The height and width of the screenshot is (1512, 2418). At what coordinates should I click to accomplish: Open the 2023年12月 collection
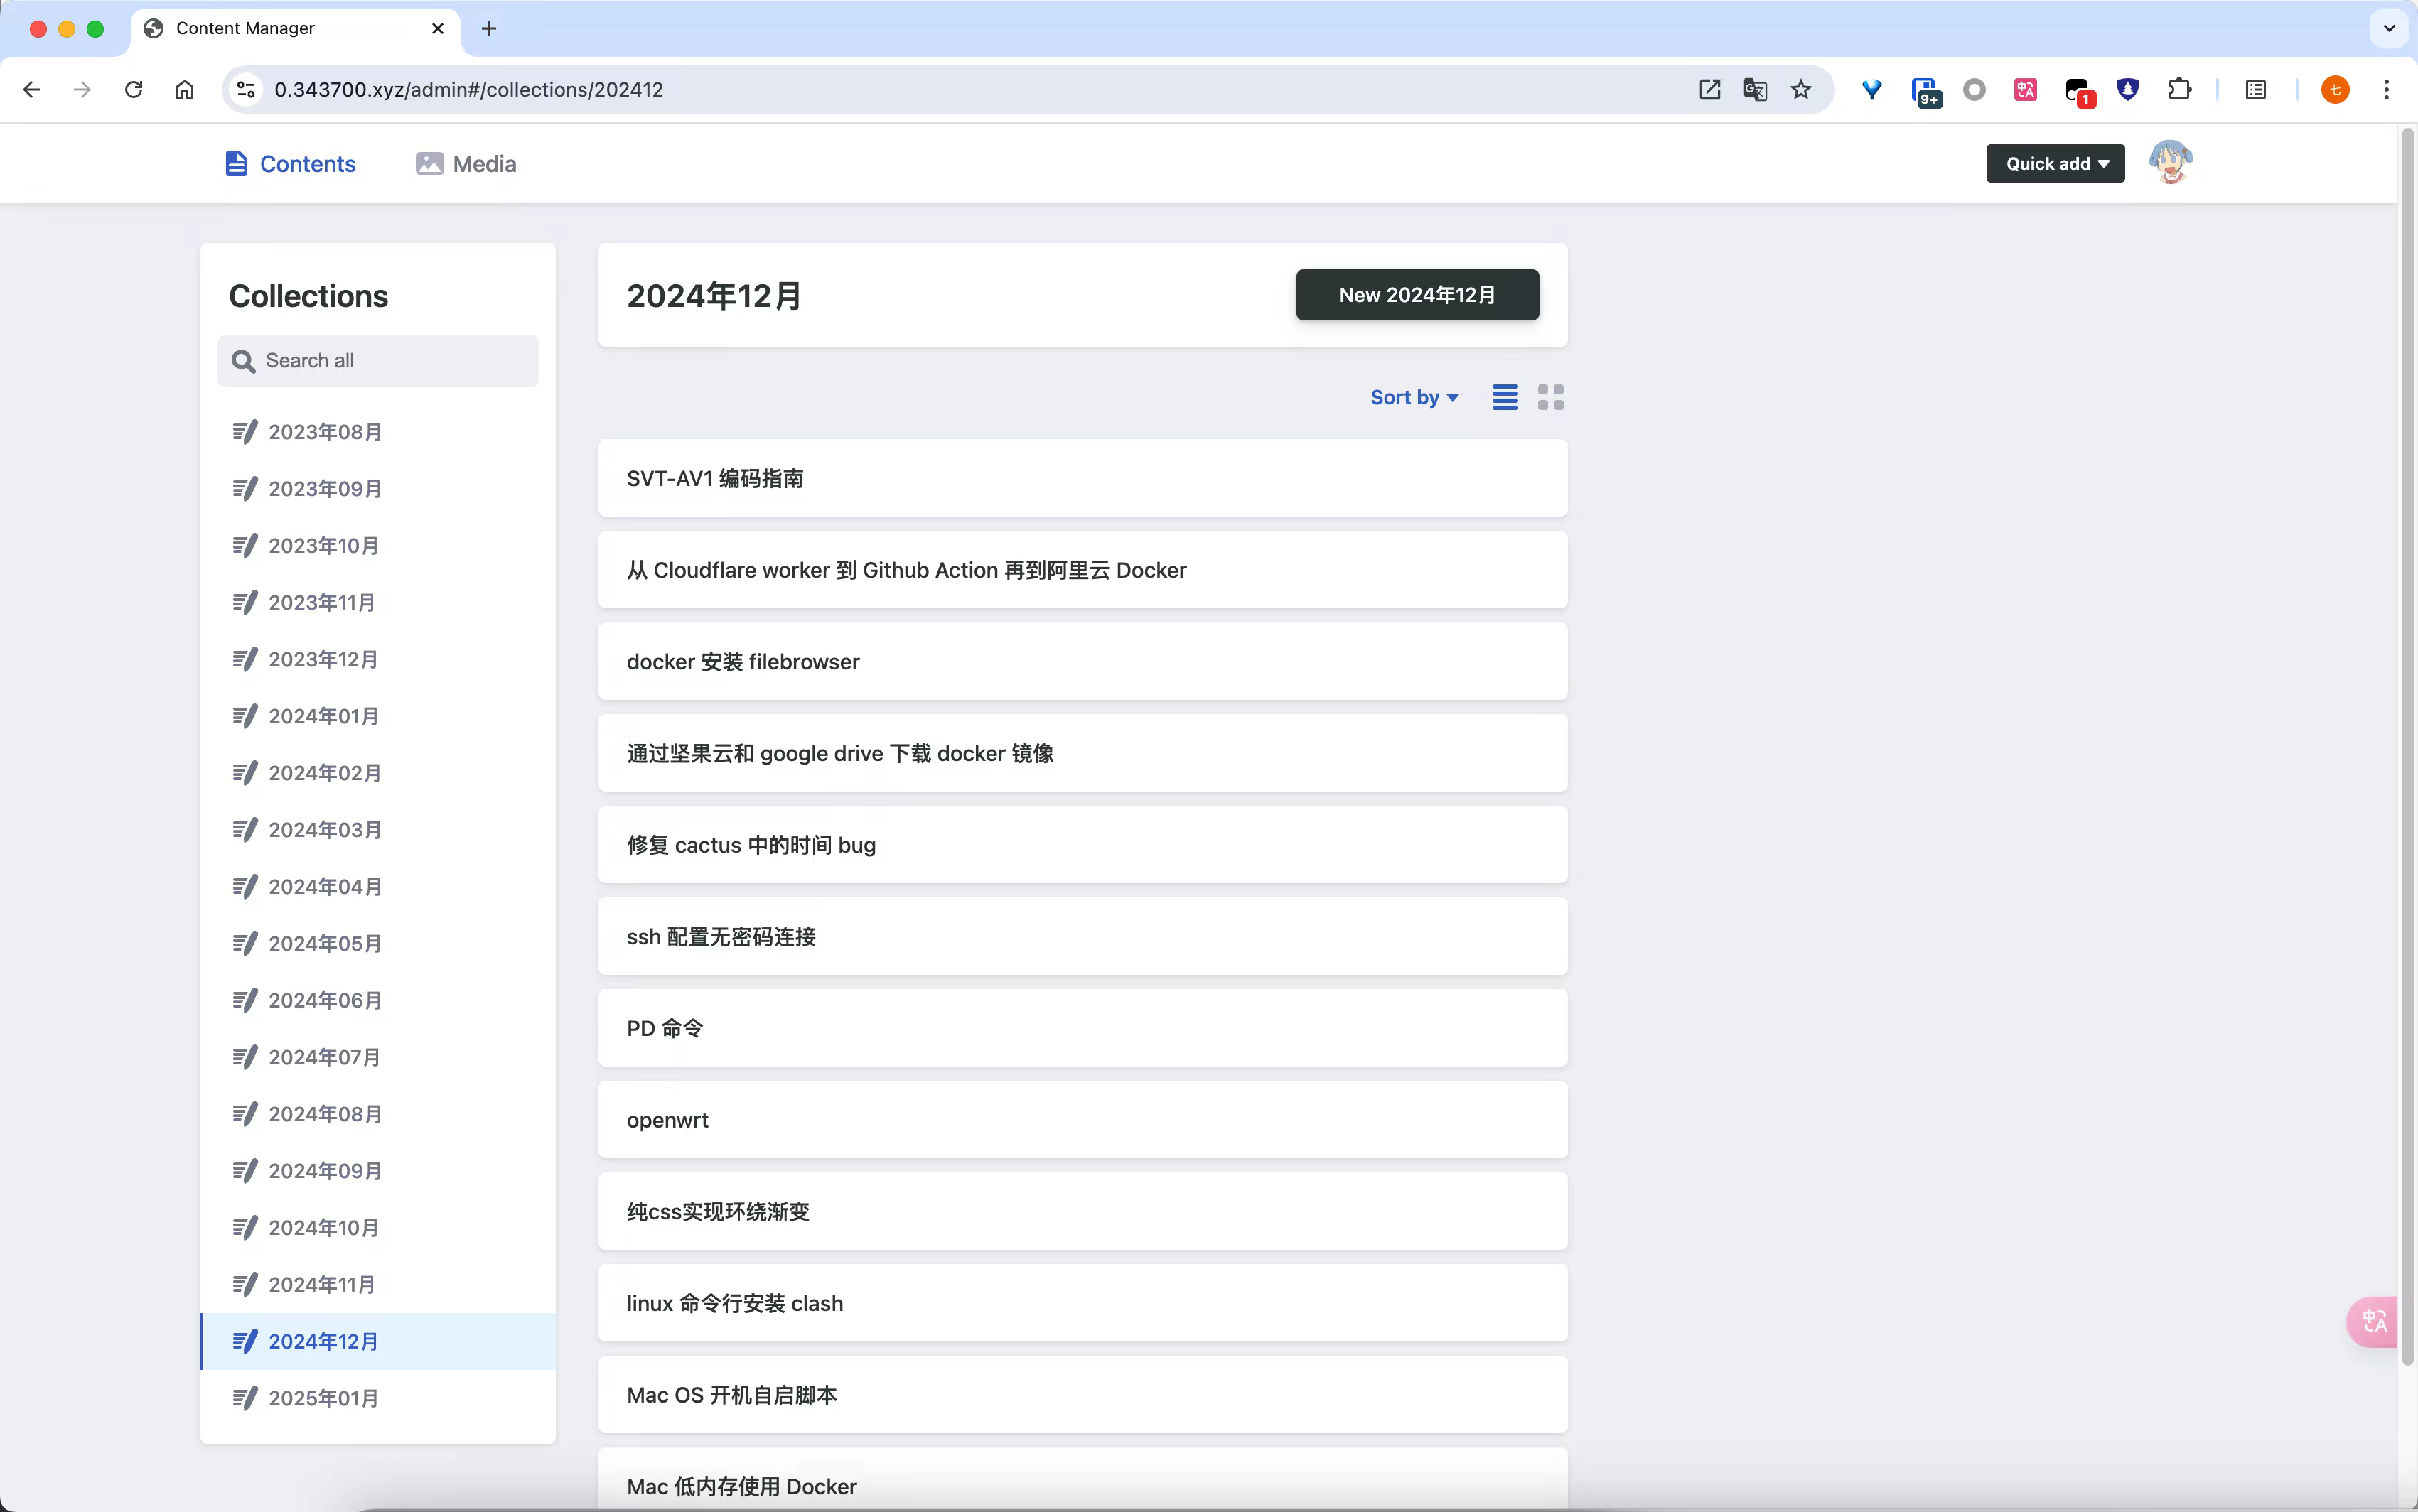378,660
